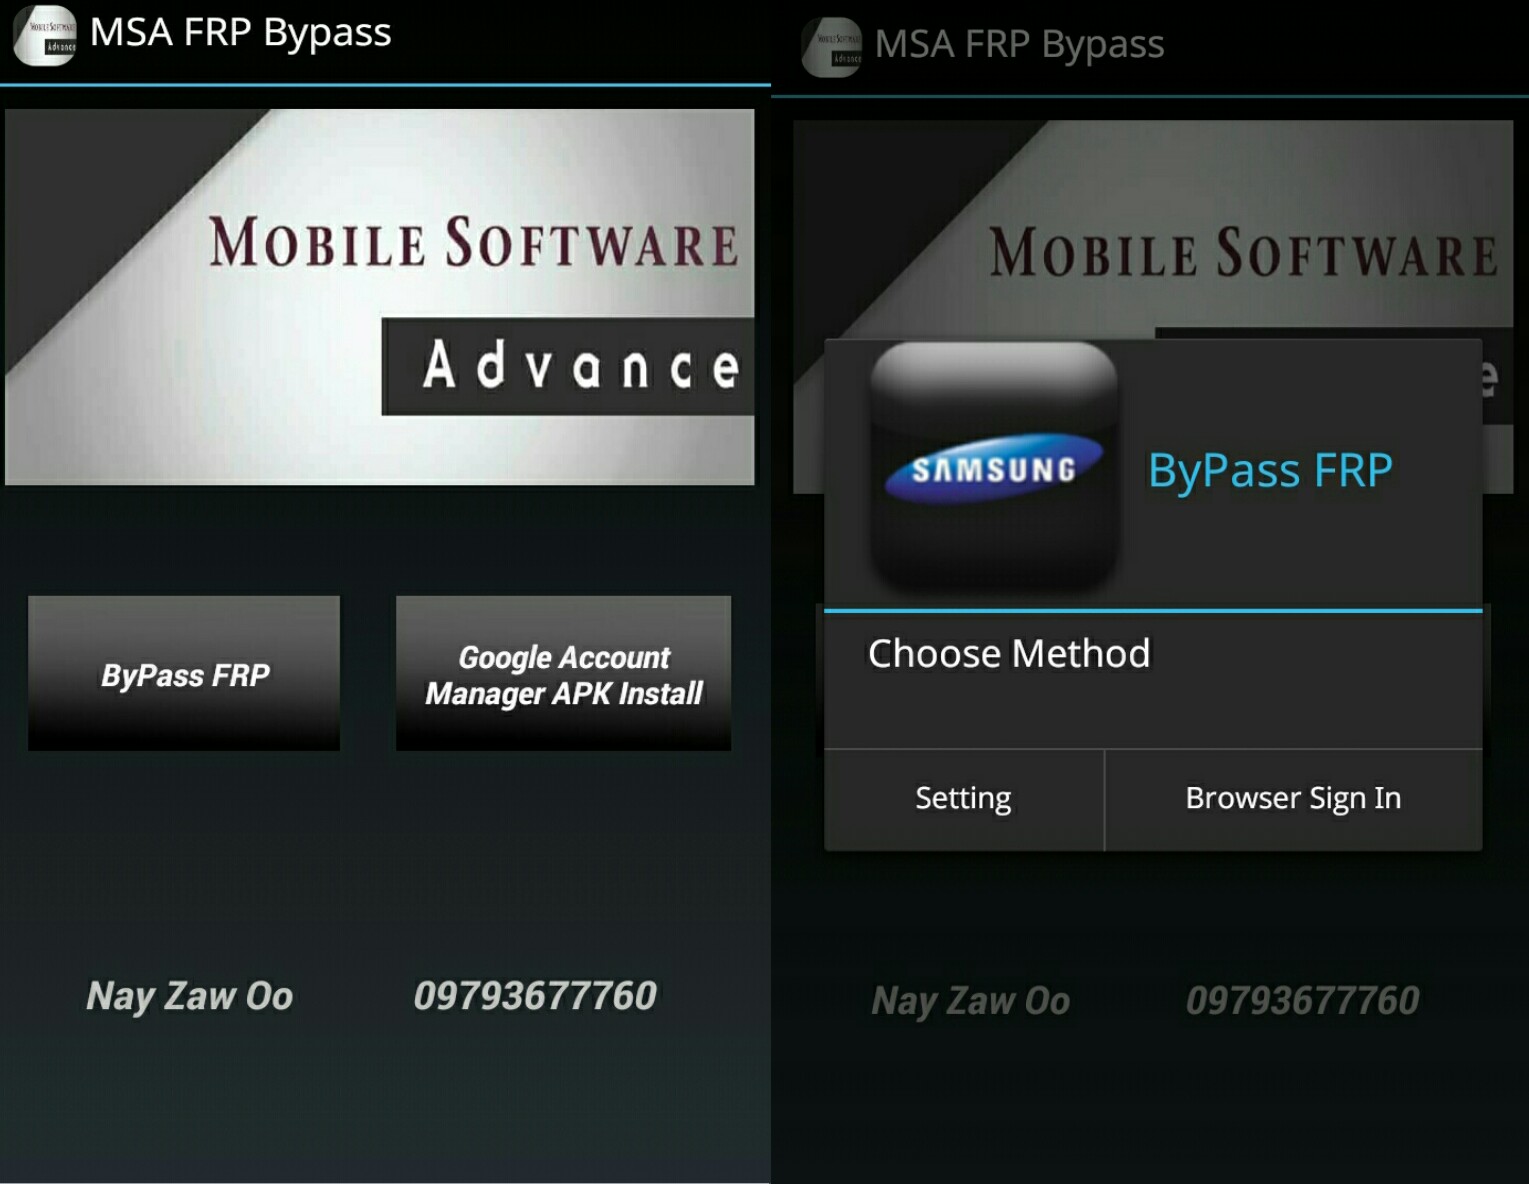Tap the blue ByPass FRP dialog title
Viewport: 1529px width, 1184px height.
click(1270, 471)
